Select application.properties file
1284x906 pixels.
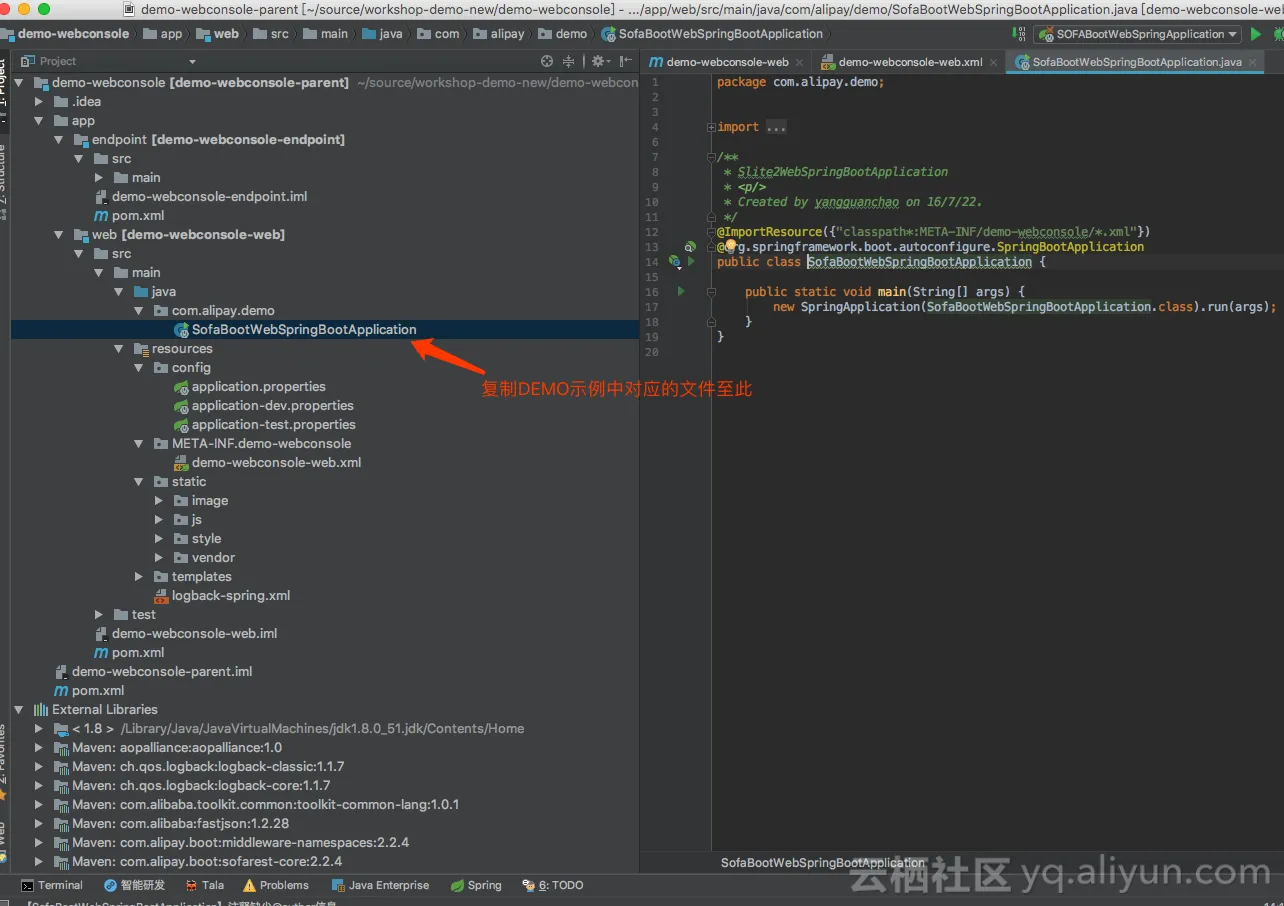[x=249, y=386]
